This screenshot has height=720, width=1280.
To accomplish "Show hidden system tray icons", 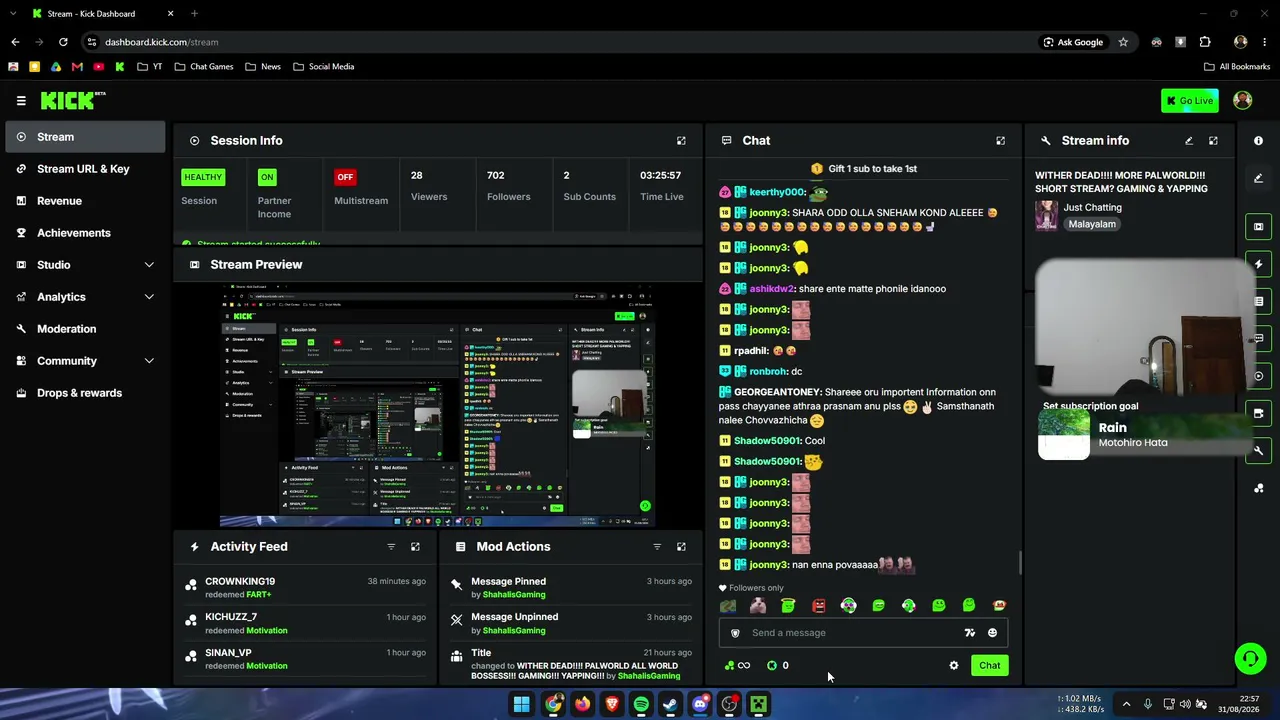I will pos(1126,704).
